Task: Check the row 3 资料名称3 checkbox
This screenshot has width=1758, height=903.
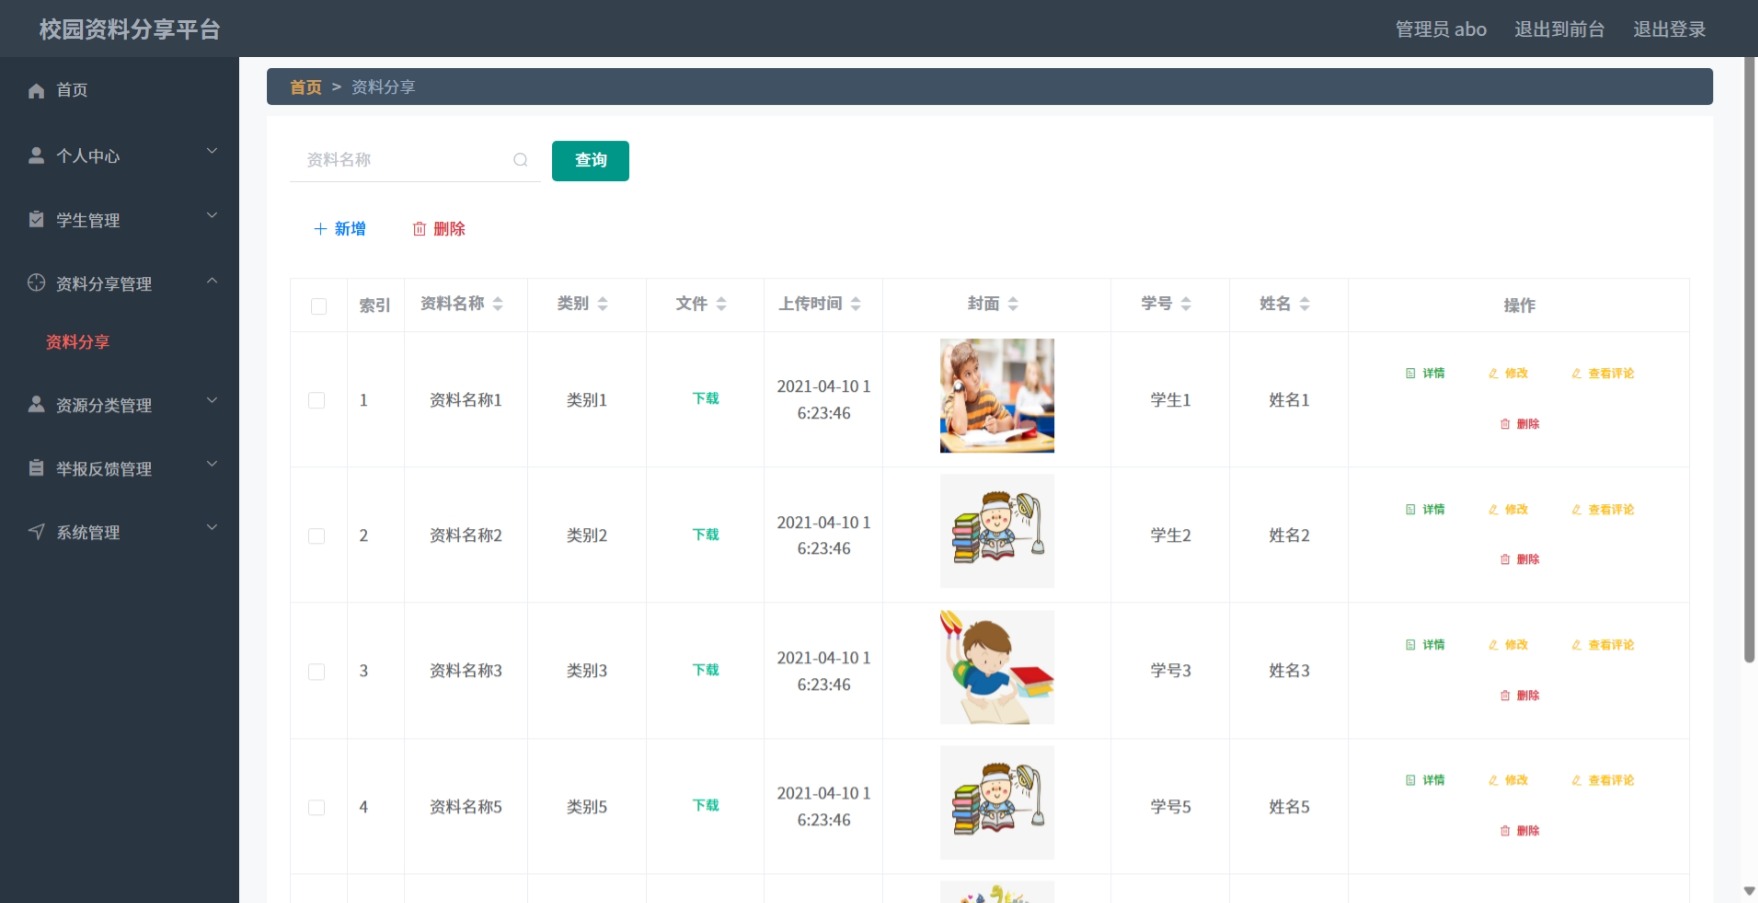Action: tap(317, 671)
